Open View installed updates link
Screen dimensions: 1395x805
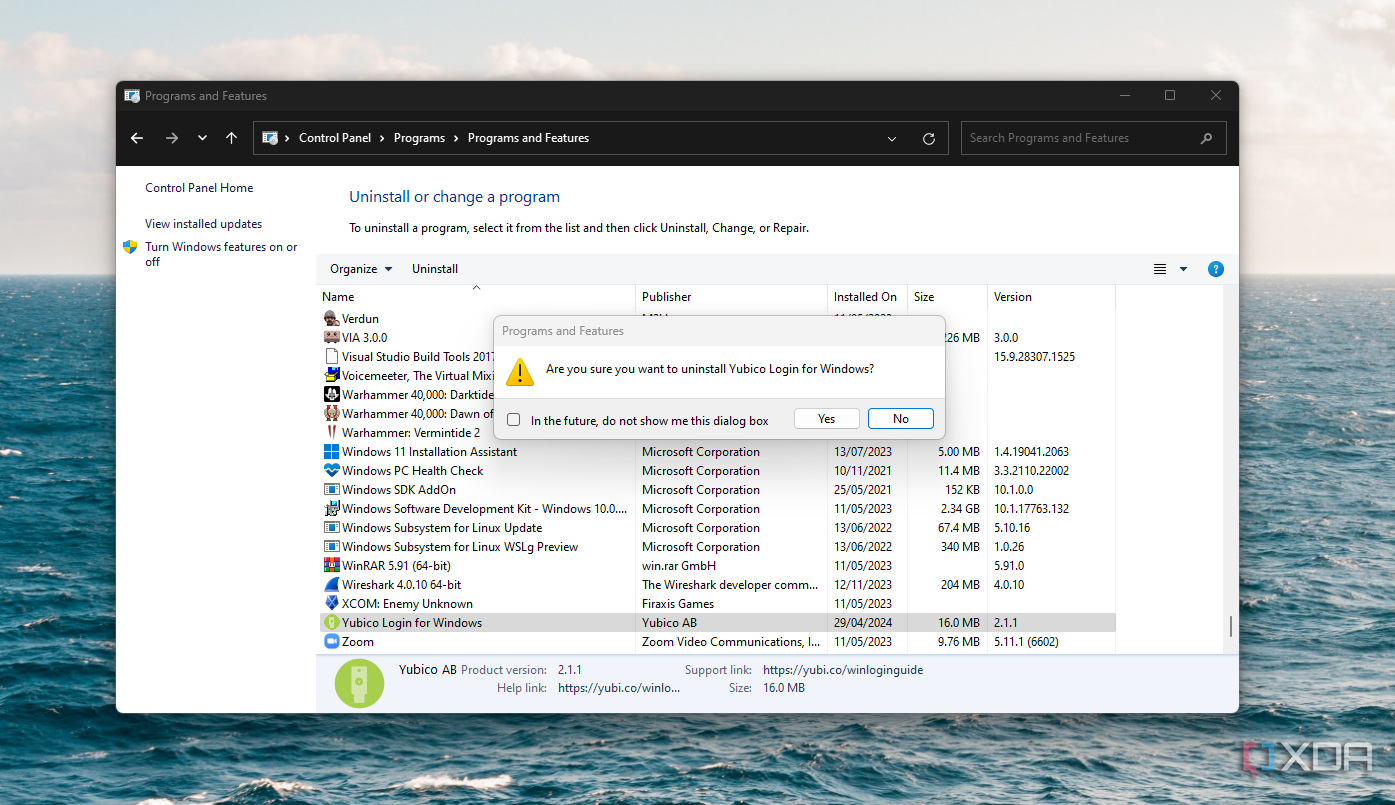click(x=203, y=224)
